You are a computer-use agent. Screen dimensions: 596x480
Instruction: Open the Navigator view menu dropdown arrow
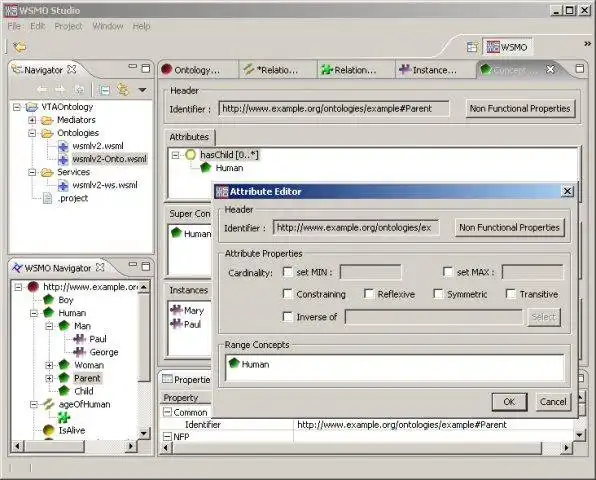(x=143, y=90)
